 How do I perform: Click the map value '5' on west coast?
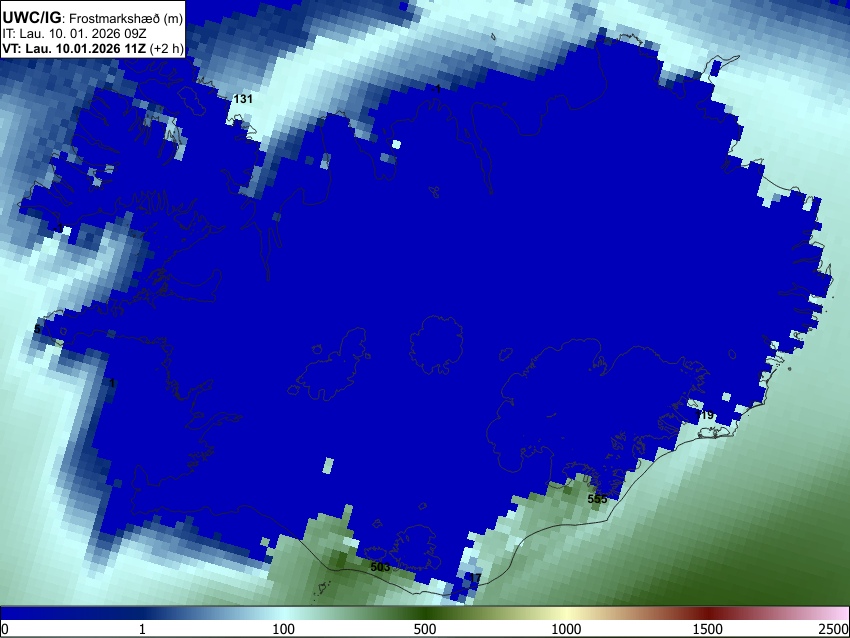click(37, 330)
